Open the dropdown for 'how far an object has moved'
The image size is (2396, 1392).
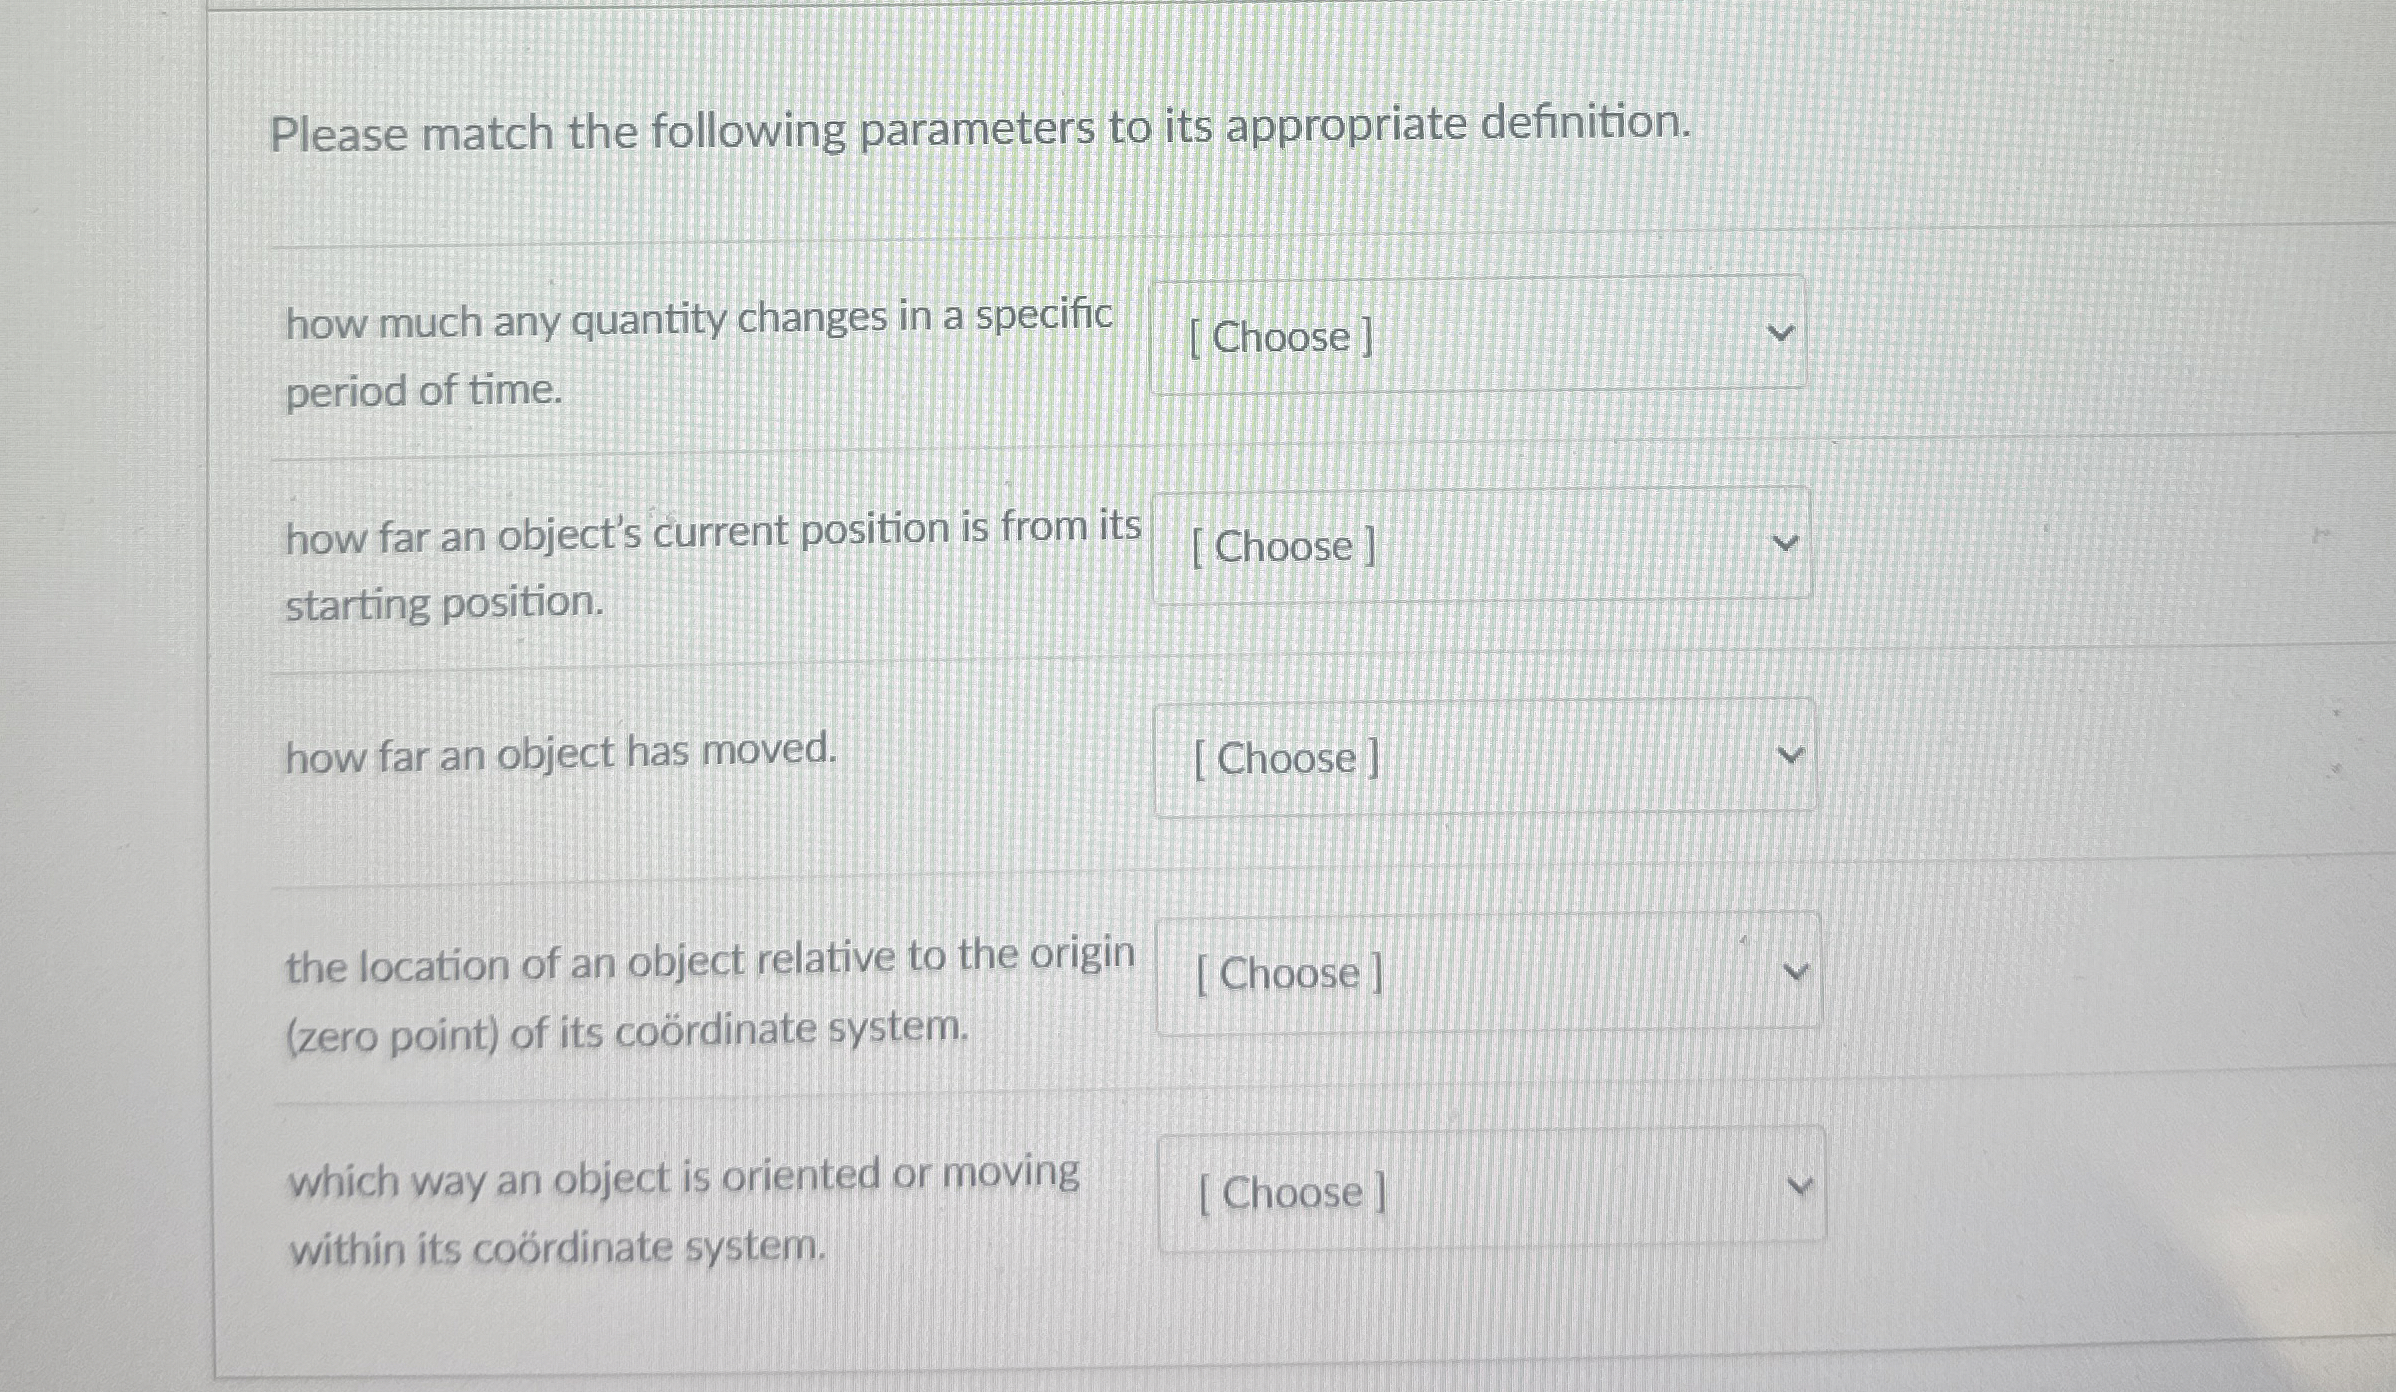click(1485, 759)
